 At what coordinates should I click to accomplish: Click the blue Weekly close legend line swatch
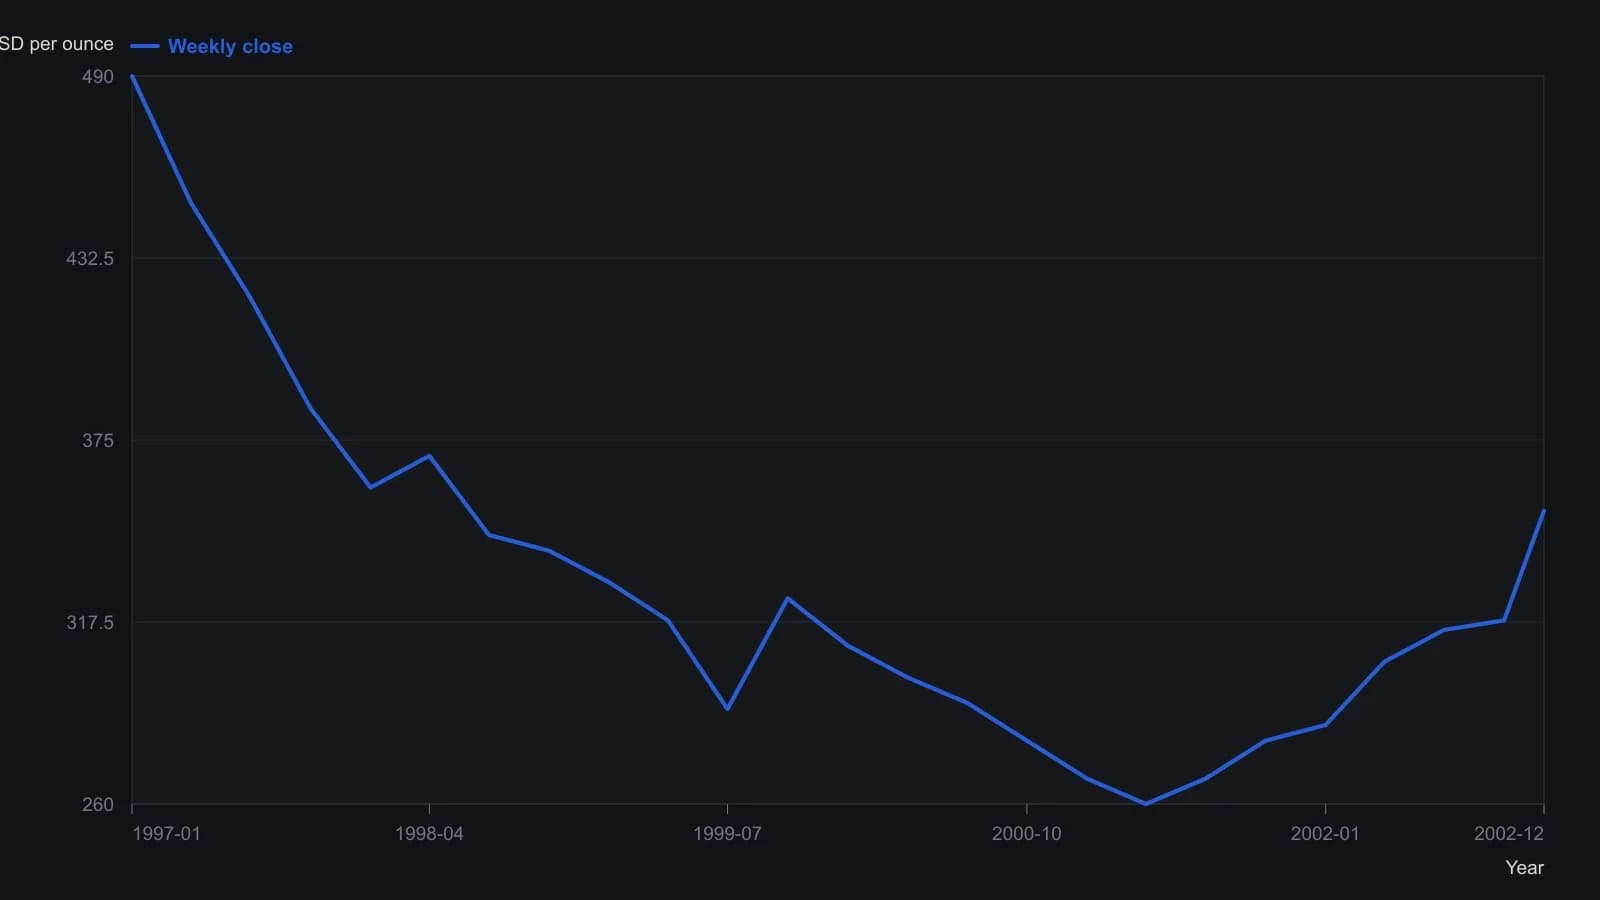pos(145,46)
